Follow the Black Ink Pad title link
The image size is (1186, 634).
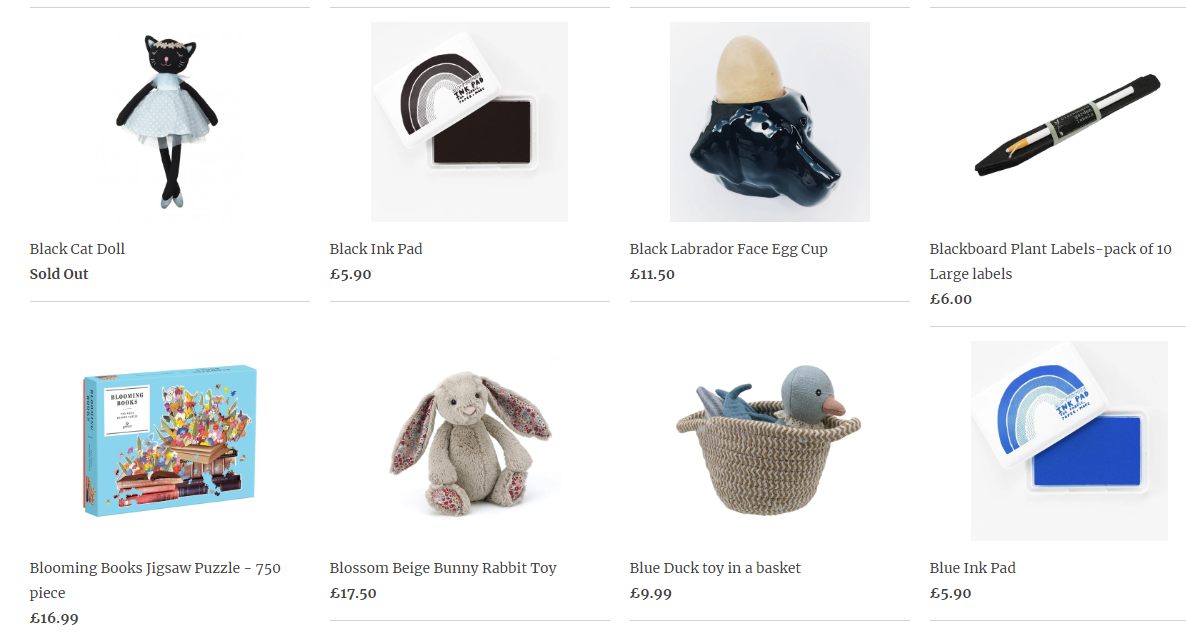[x=376, y=249]
